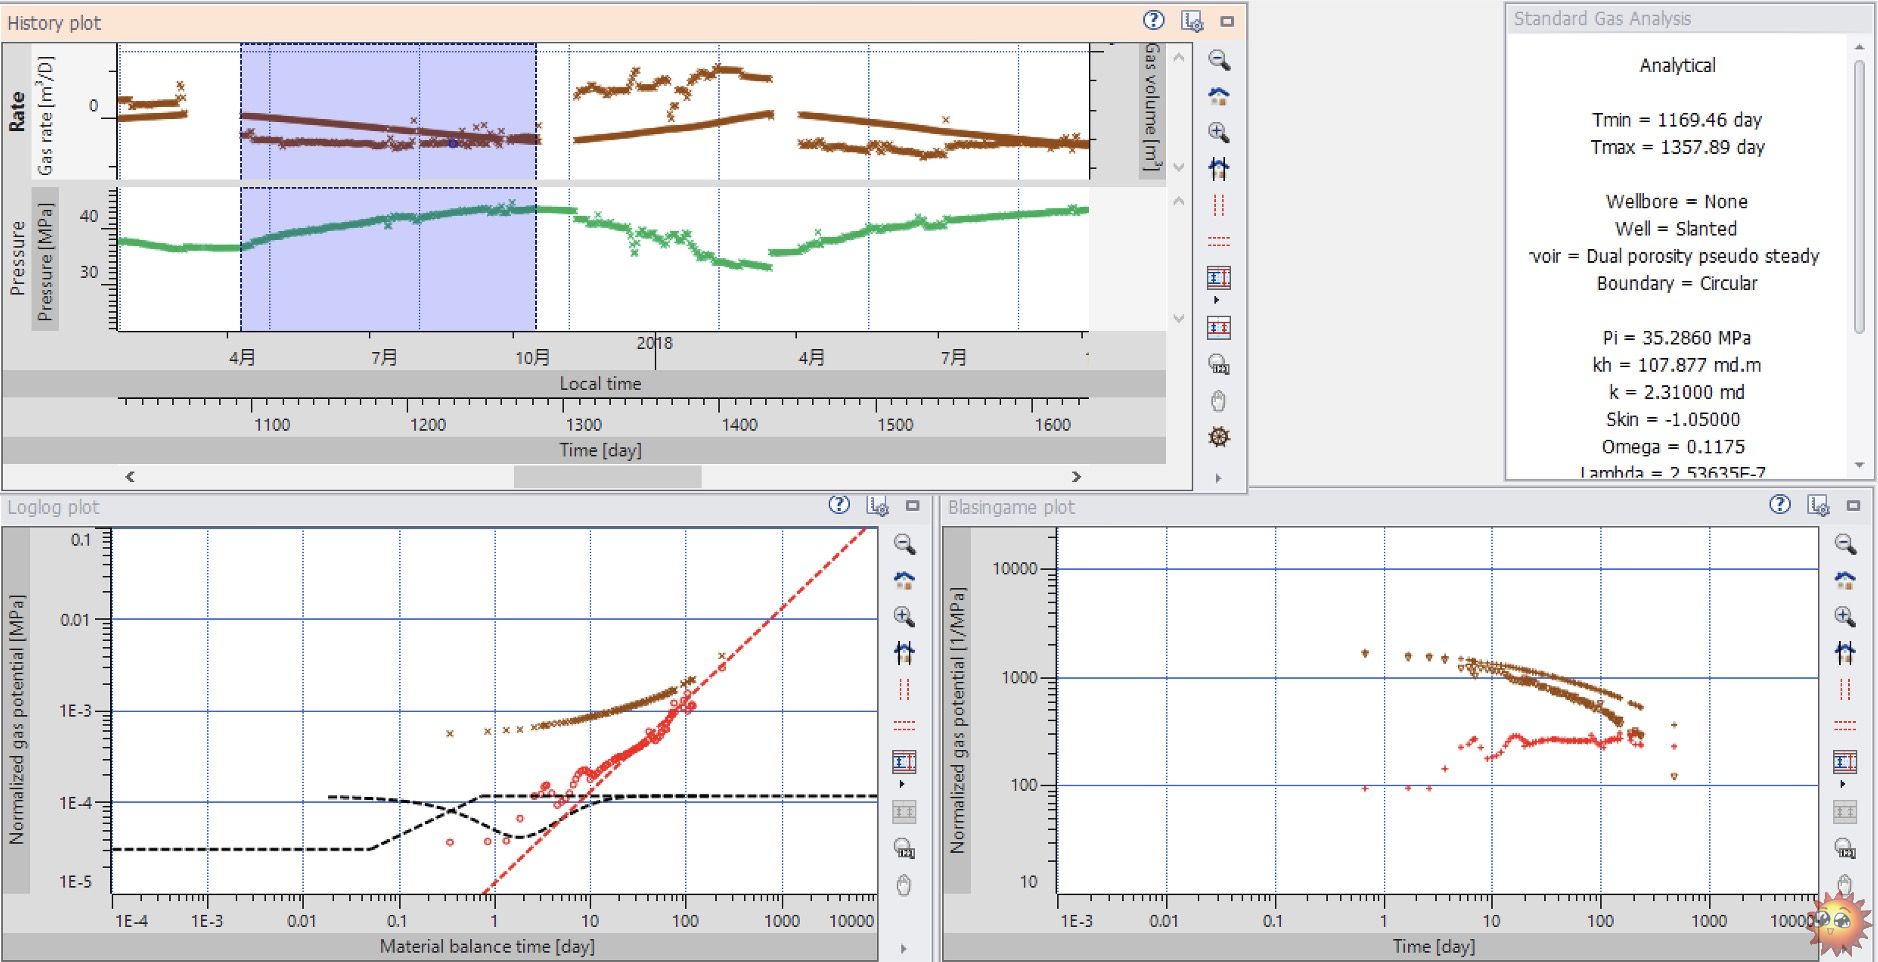Open zoom-to-values tool in Loglog plot
Image resolution: width=1878 pixels, height=962 pixels.
tap(904, 848)
